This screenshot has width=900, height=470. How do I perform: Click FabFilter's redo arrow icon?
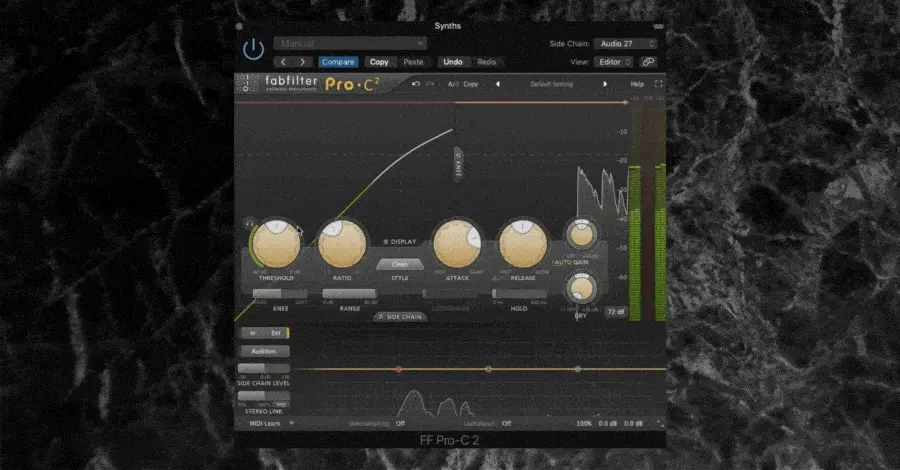[430, 84]
